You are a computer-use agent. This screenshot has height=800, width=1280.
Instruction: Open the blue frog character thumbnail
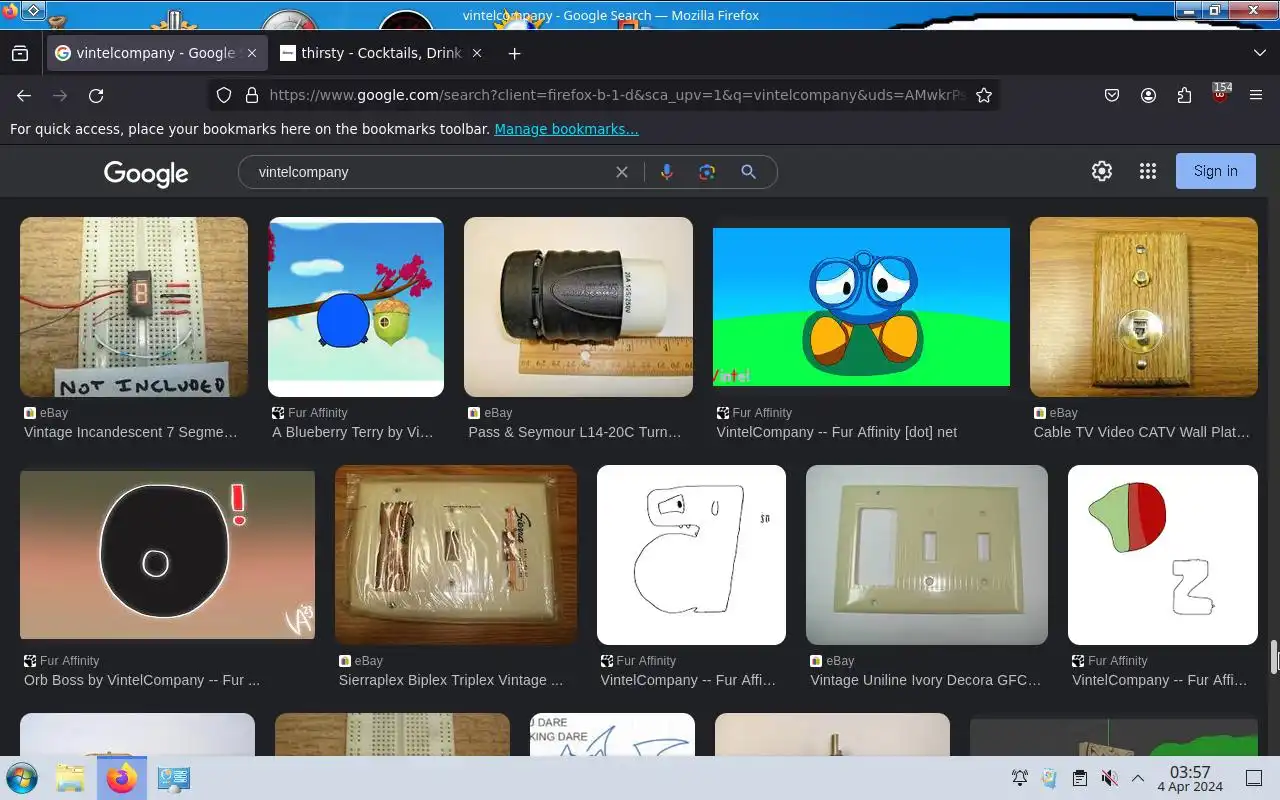coord(861,307)
